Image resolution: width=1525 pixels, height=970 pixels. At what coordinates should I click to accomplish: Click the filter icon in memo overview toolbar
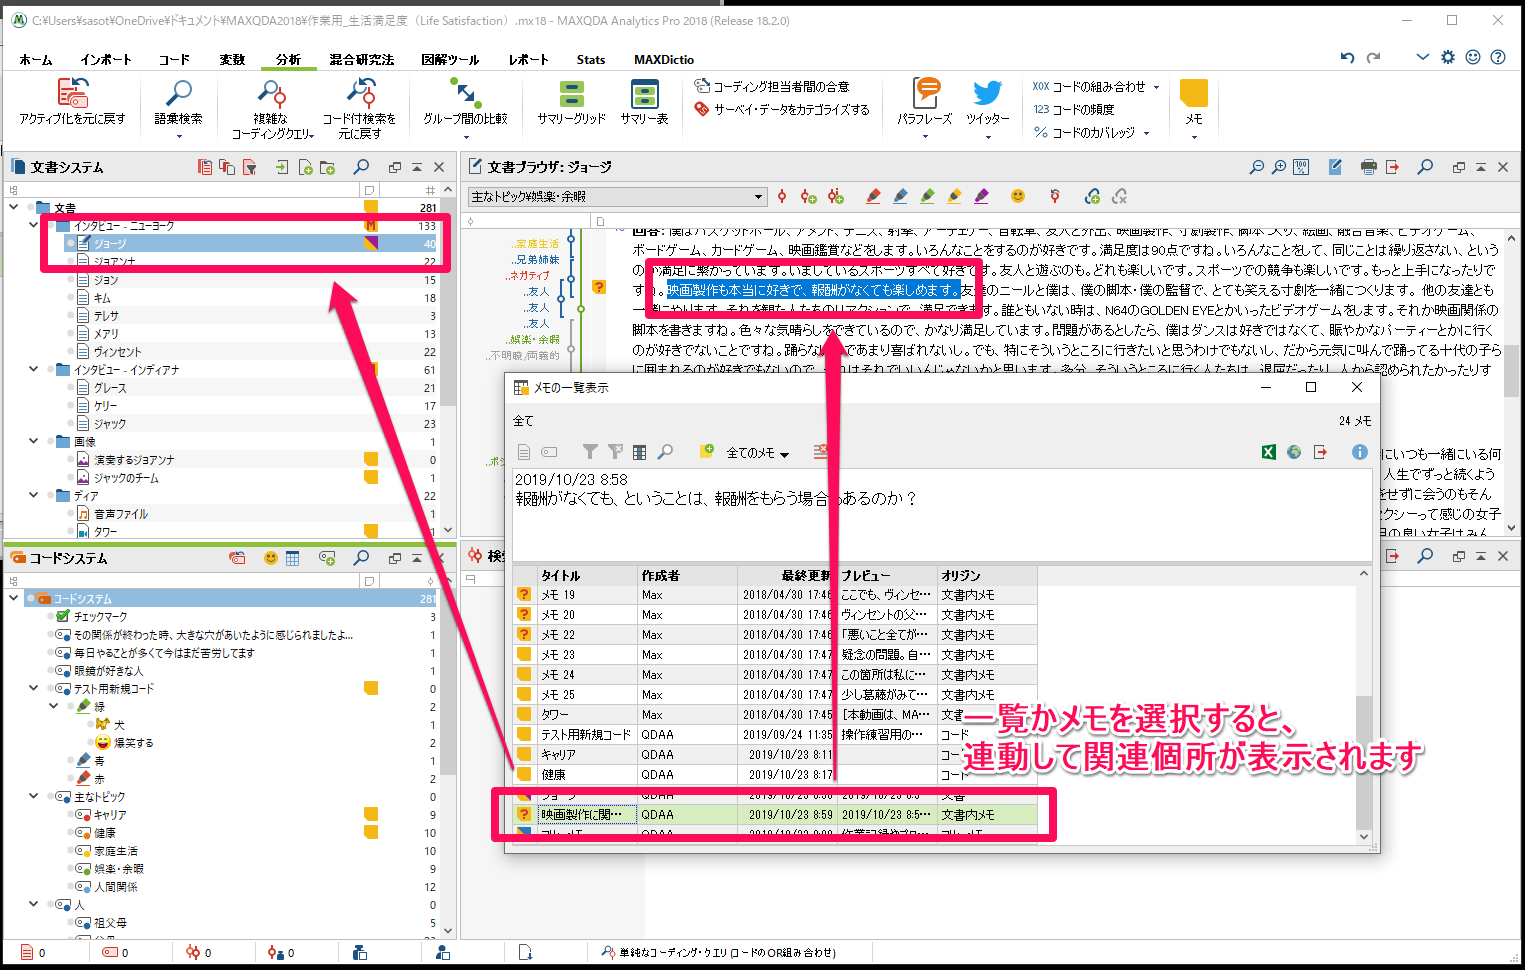tap(590, 452)
